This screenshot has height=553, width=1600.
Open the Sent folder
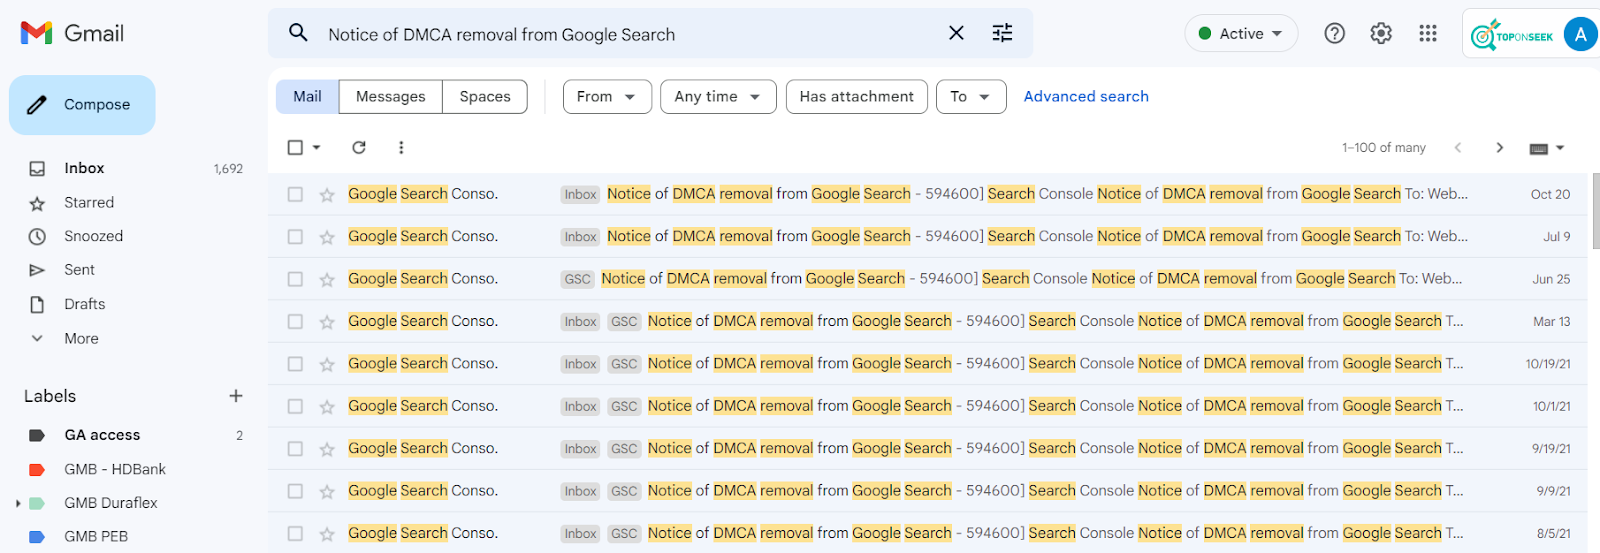[x=79, y=270]
